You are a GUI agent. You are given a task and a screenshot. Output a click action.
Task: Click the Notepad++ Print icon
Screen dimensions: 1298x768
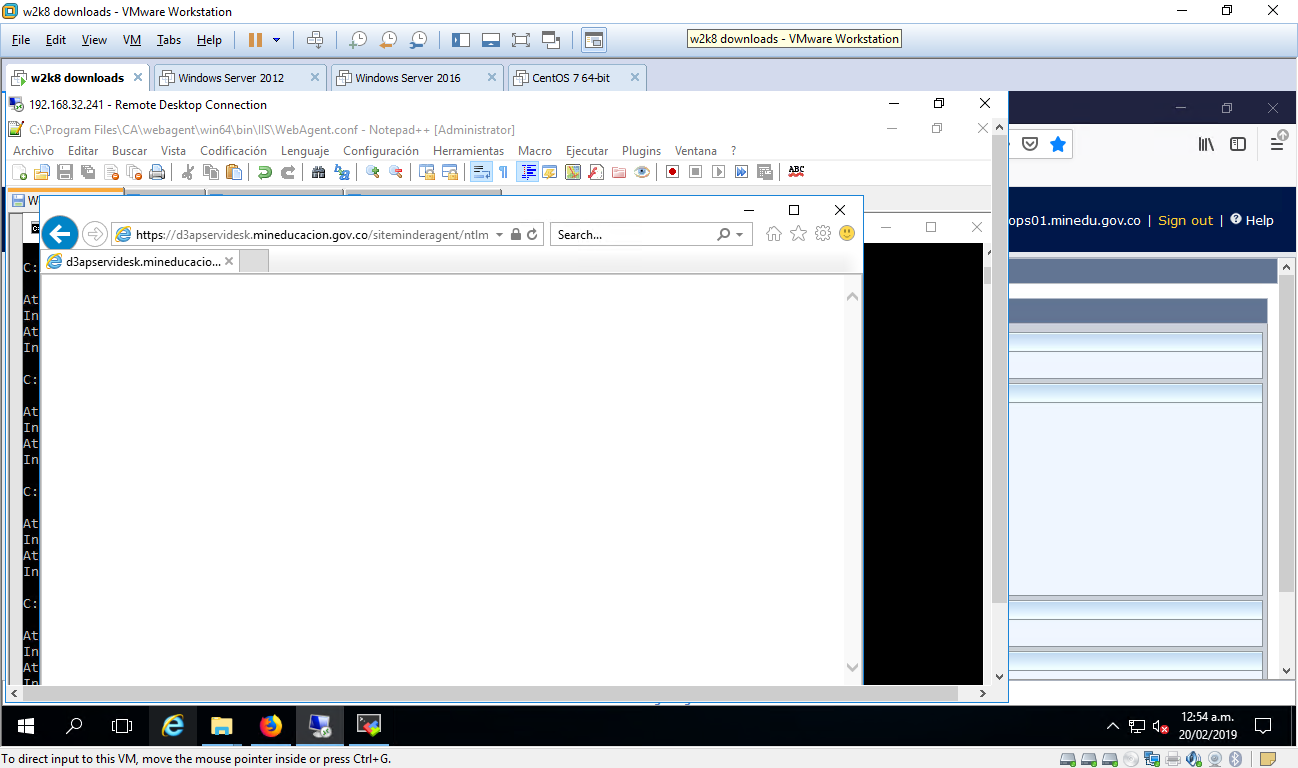tap(156, 172)
